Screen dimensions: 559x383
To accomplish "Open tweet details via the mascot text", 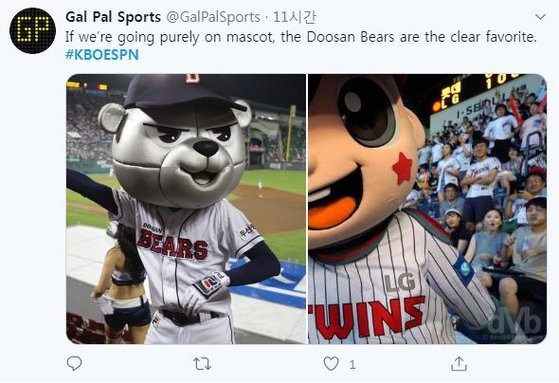I will [301, 37].
